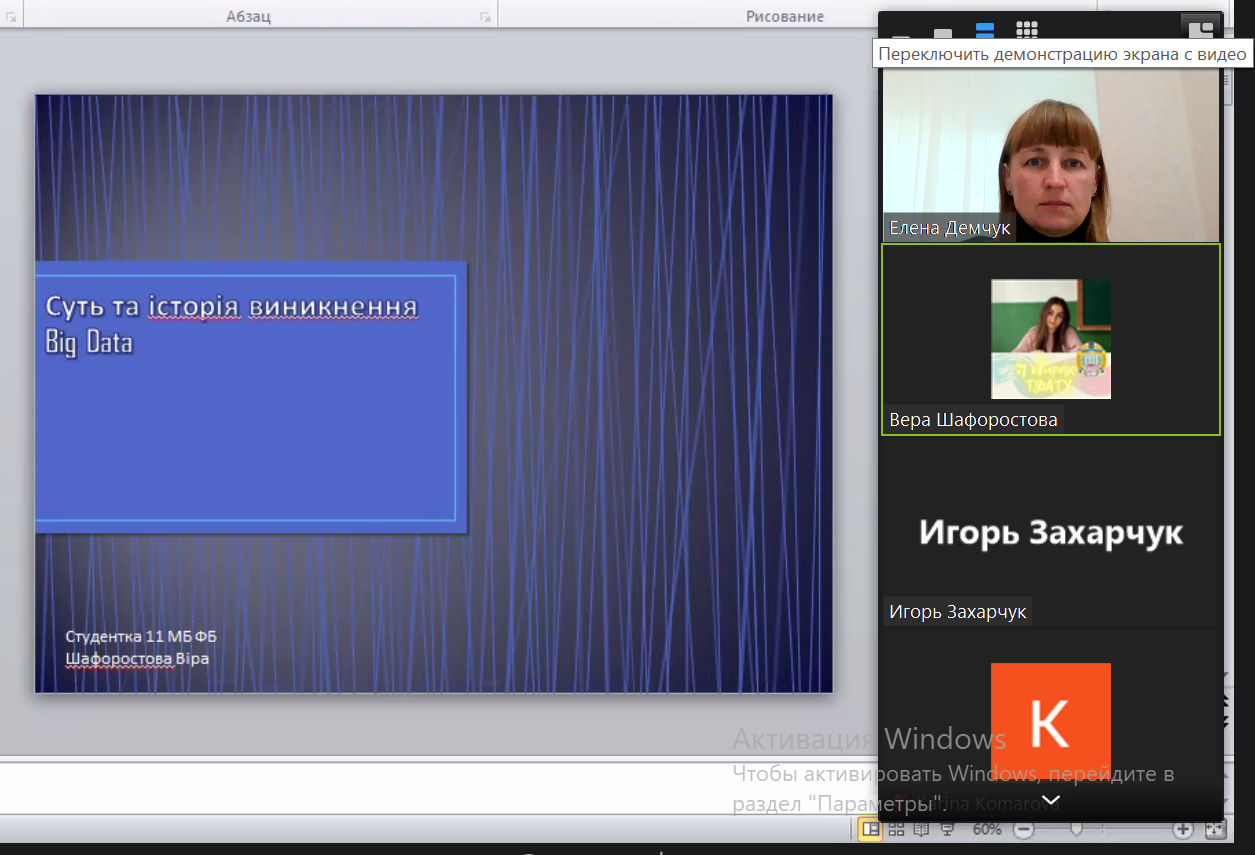Open dialog launcher left of Абзац group

pyautogui.click(x=11, y=17)
